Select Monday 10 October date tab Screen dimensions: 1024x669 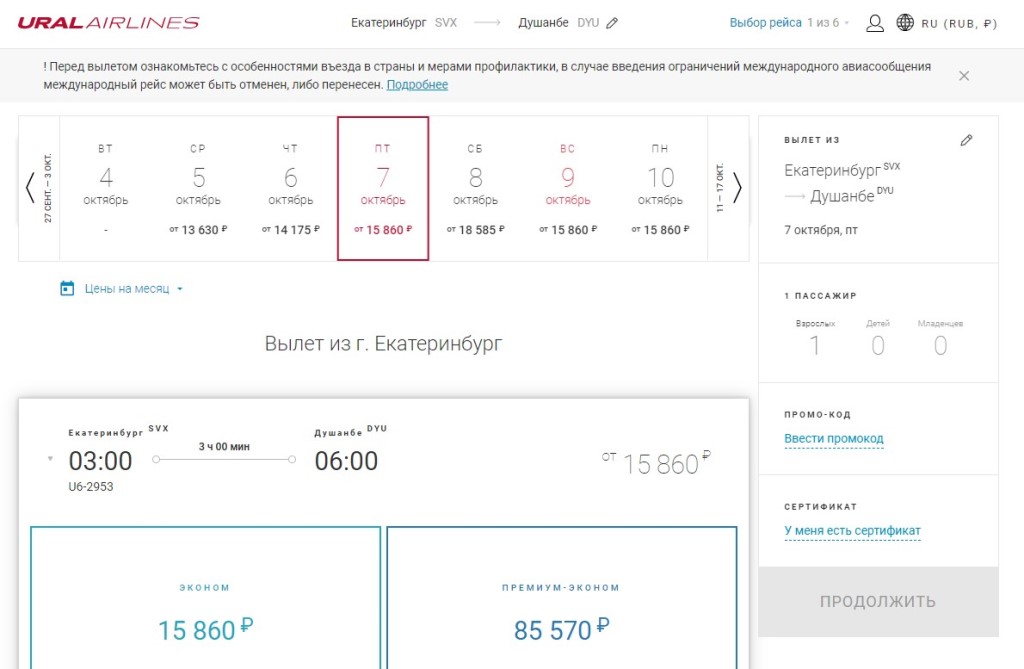pyautogui.click(x=660, y=188)
